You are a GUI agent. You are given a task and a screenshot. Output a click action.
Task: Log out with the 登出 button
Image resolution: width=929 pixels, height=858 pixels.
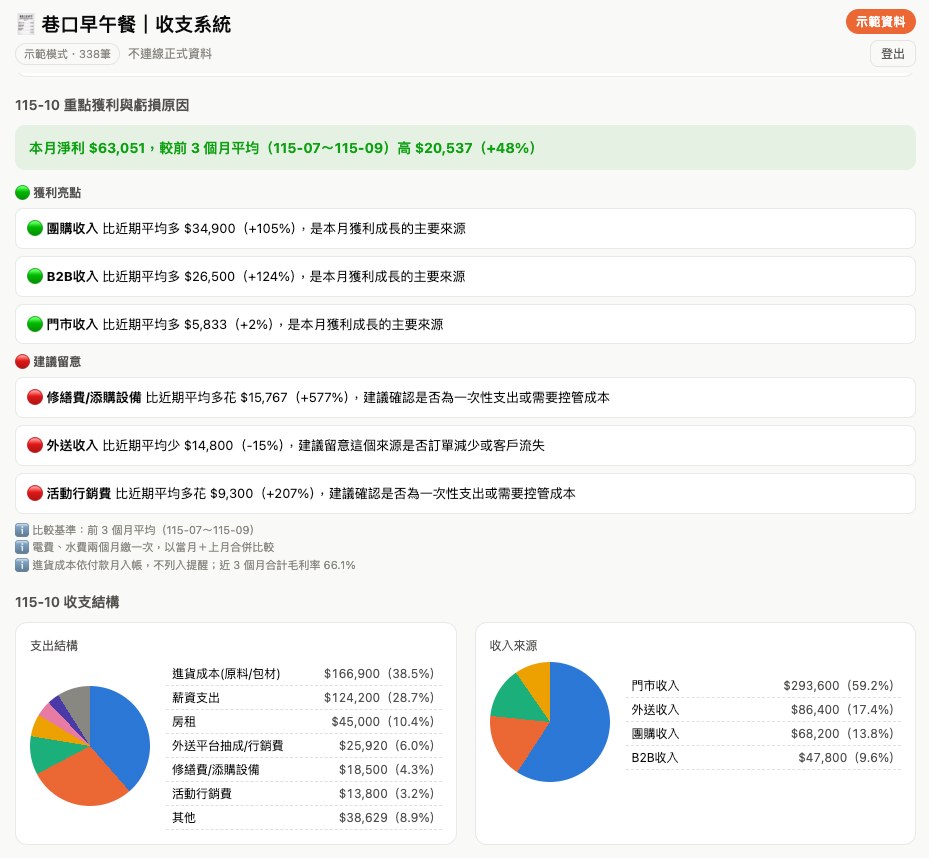pos(892,54)
